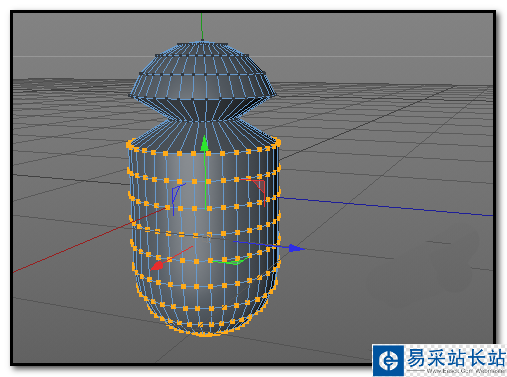Click the wide rim edge of the upper cap
The width and height of the screenshot is (507, 377).
202,98
